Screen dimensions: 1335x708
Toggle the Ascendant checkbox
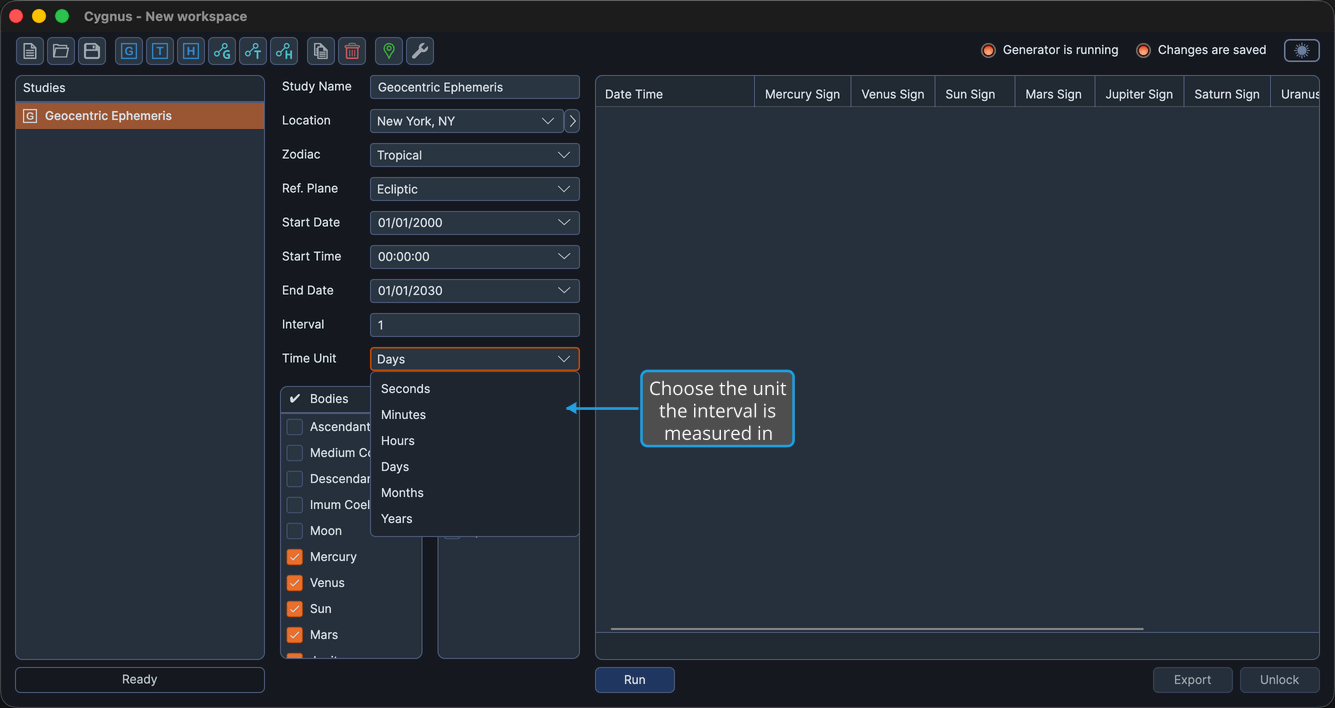(x=295, y=427)
